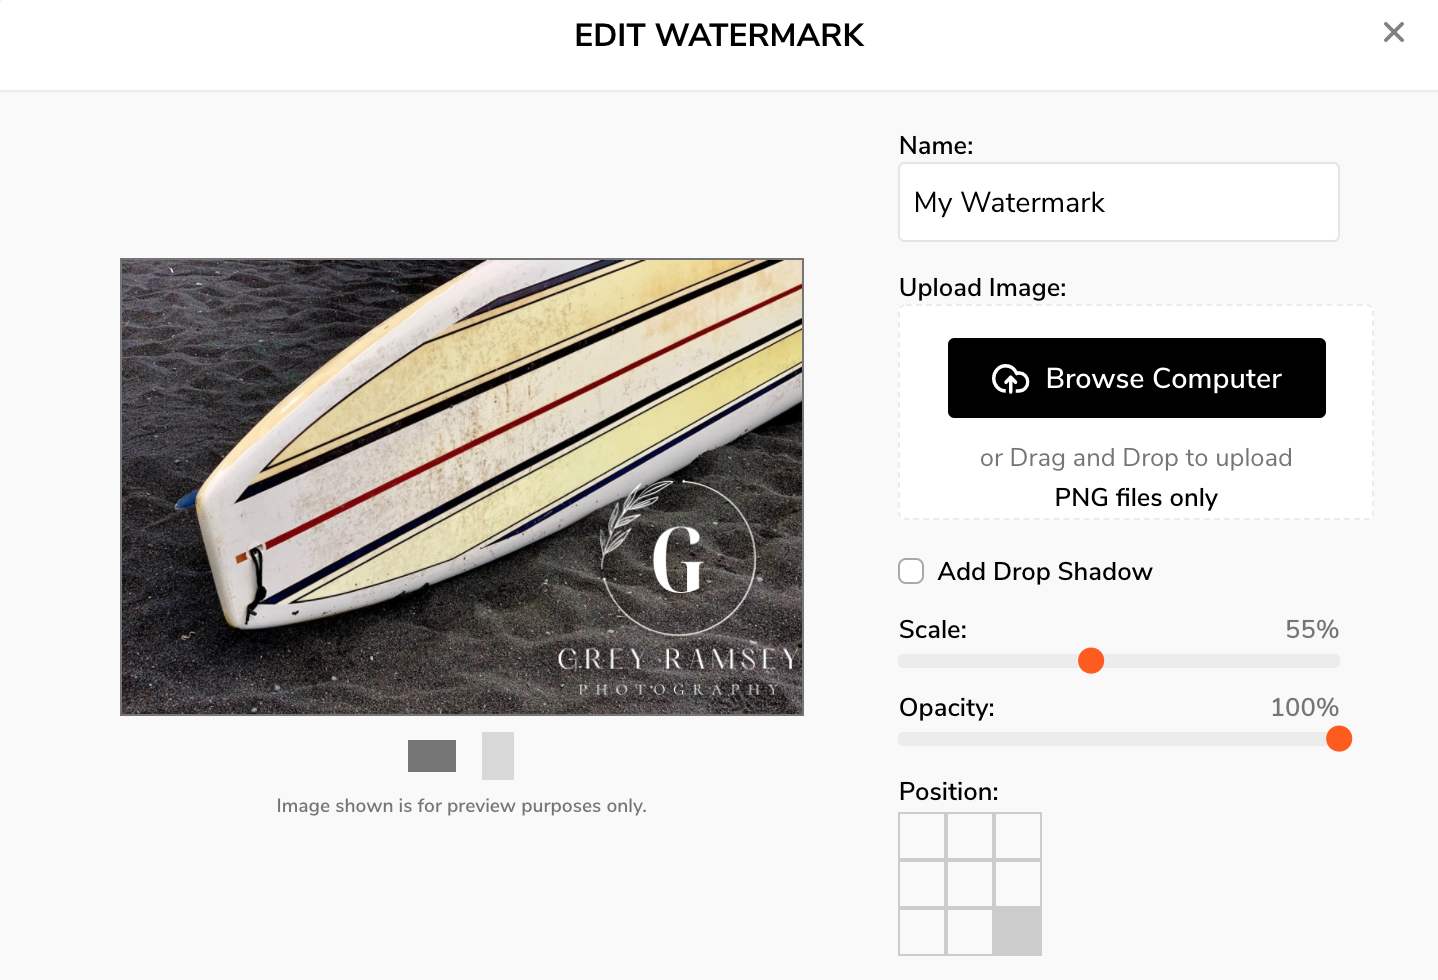Click the Browse Computer button
The width and height of the screenshot is (1438, 980).
[x=1137, y=378]
